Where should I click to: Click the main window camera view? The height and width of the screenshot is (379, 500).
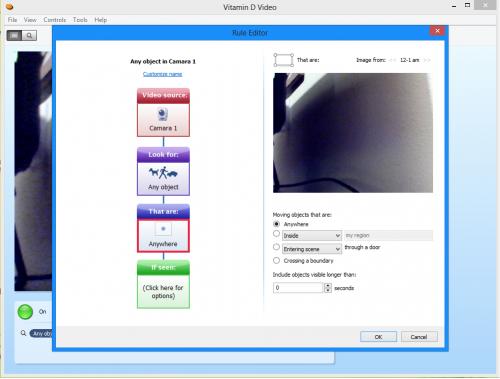tap(33, 171)
